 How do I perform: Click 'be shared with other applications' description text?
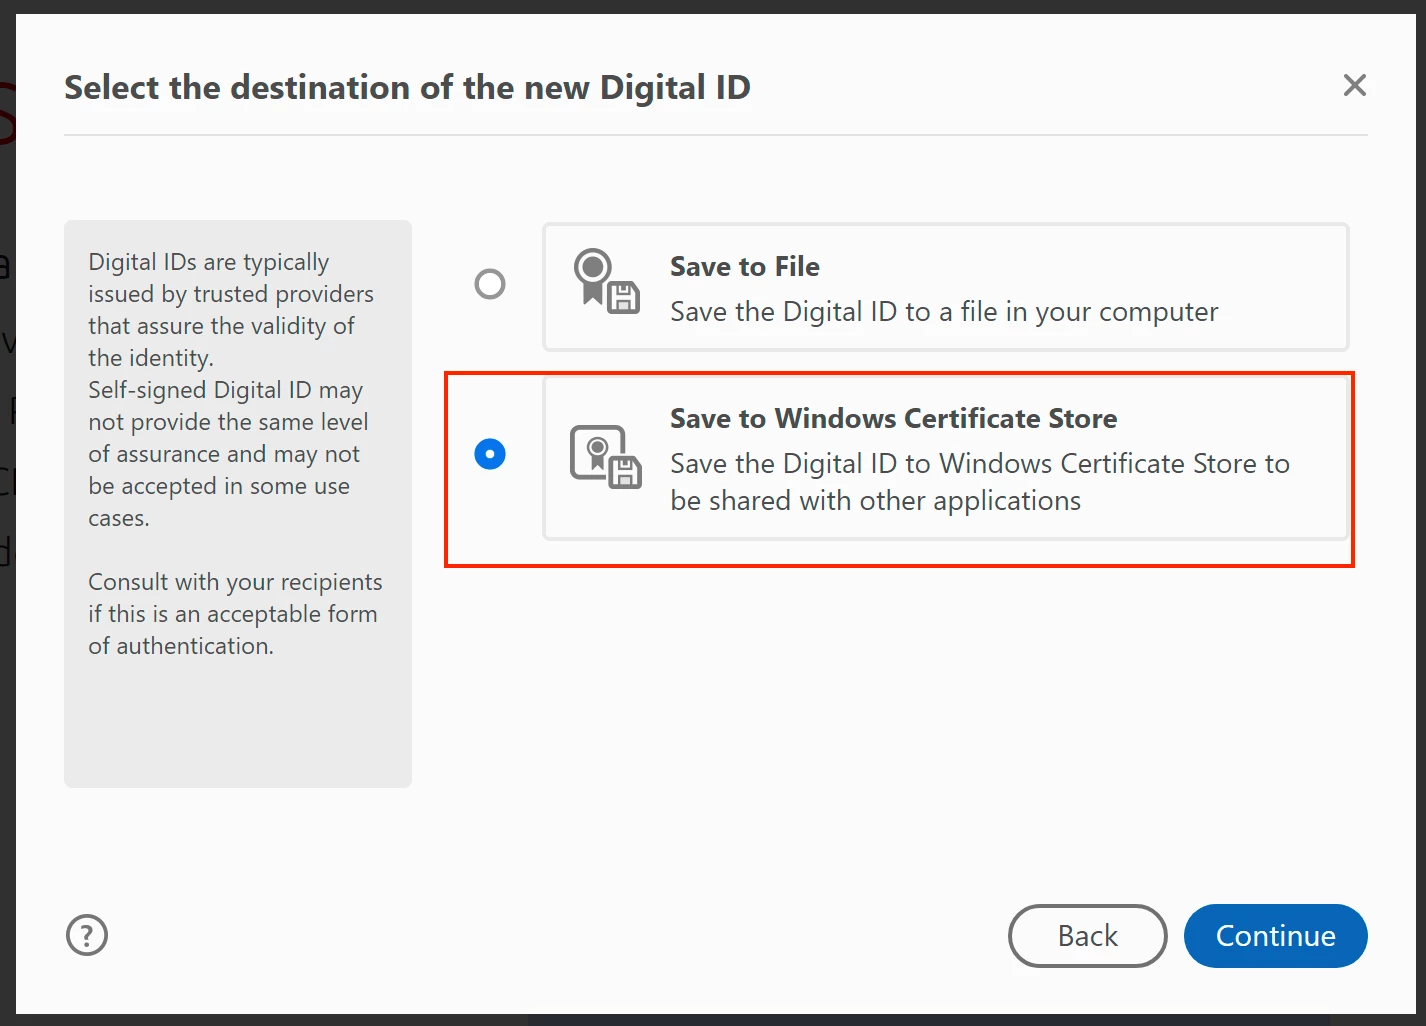click(876, 501)
